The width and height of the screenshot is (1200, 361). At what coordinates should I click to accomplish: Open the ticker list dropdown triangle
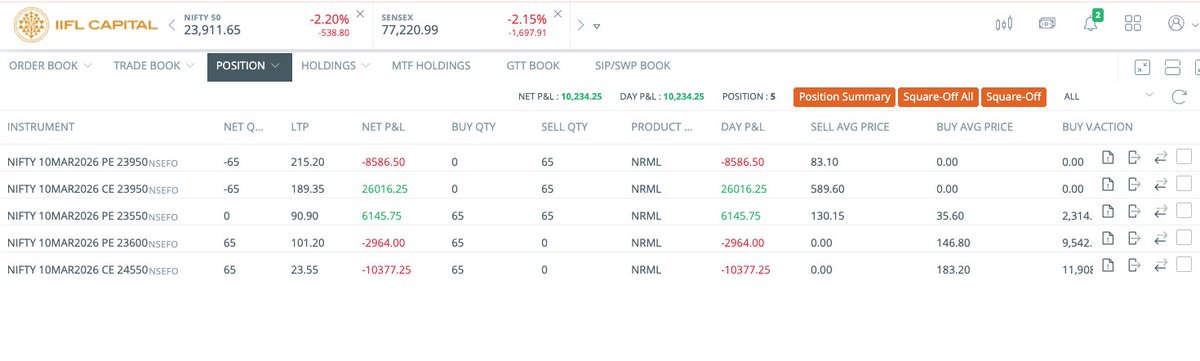(596, 26)
